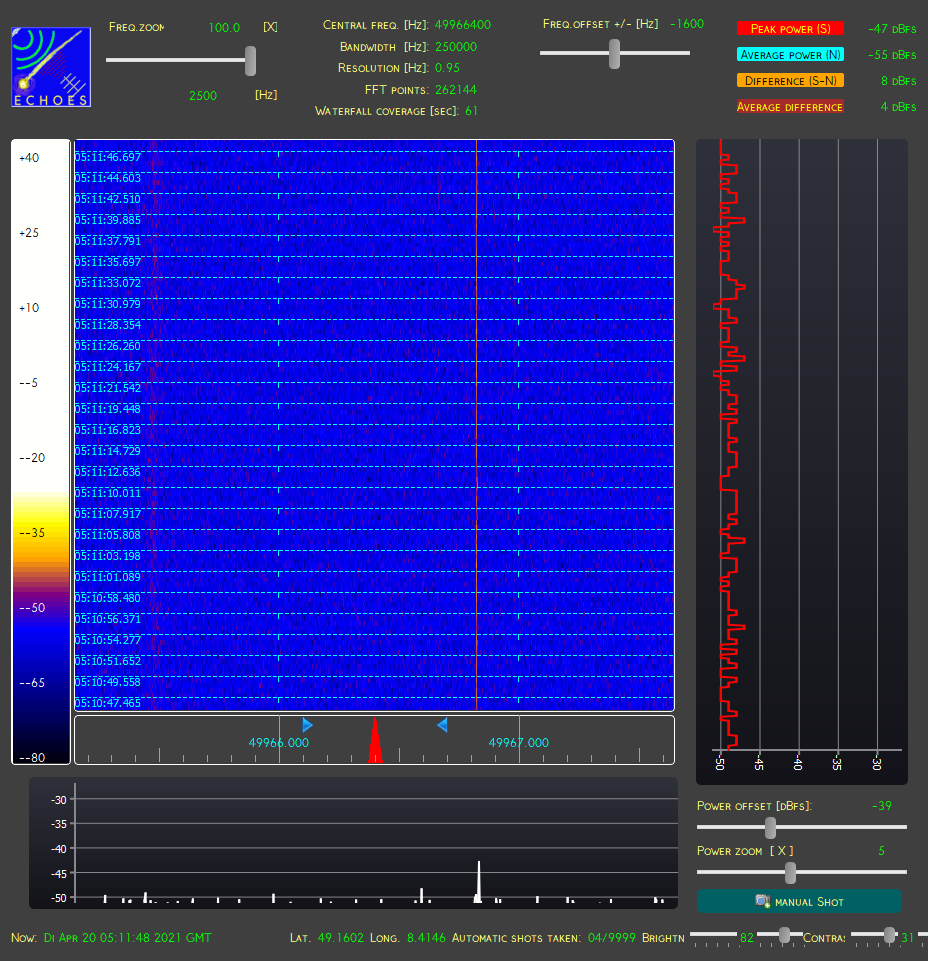928x961 pixels.
Task: Click the -80 mark on color scale
Action: click(32, 758)
